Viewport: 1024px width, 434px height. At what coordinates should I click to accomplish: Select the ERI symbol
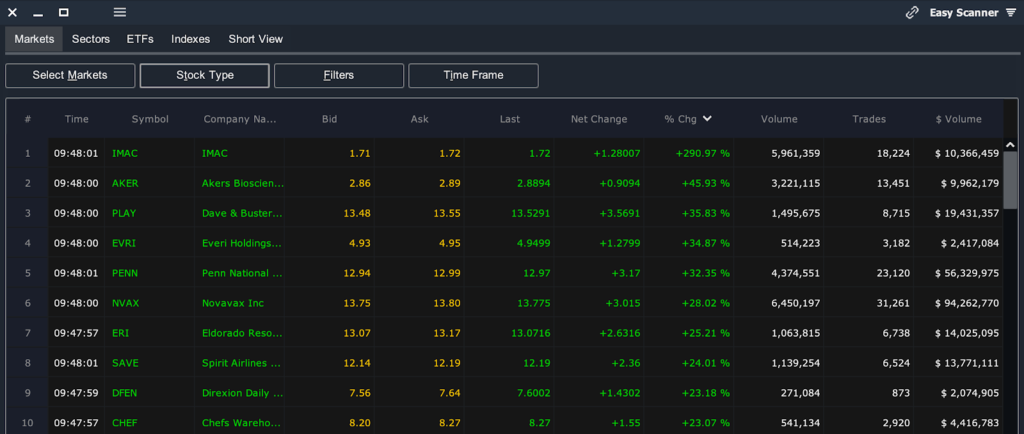click(120, 333)
